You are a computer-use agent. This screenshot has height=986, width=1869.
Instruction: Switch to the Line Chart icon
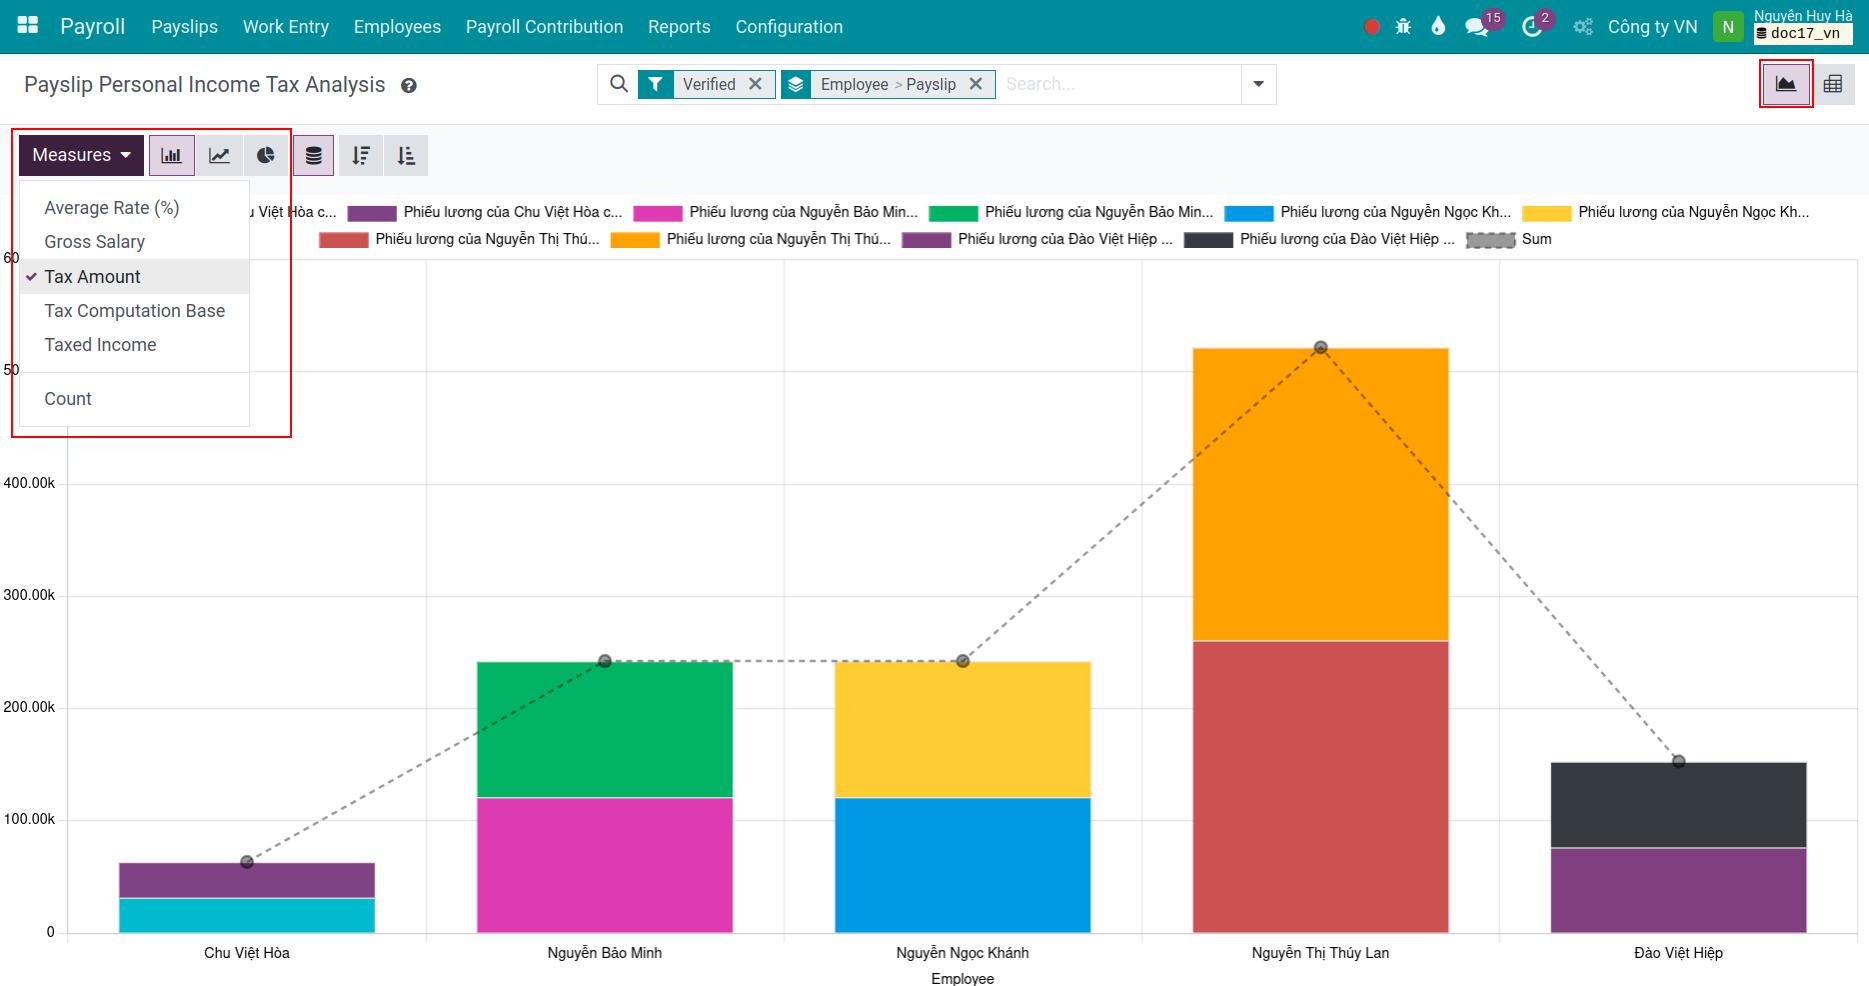point(218,155)
